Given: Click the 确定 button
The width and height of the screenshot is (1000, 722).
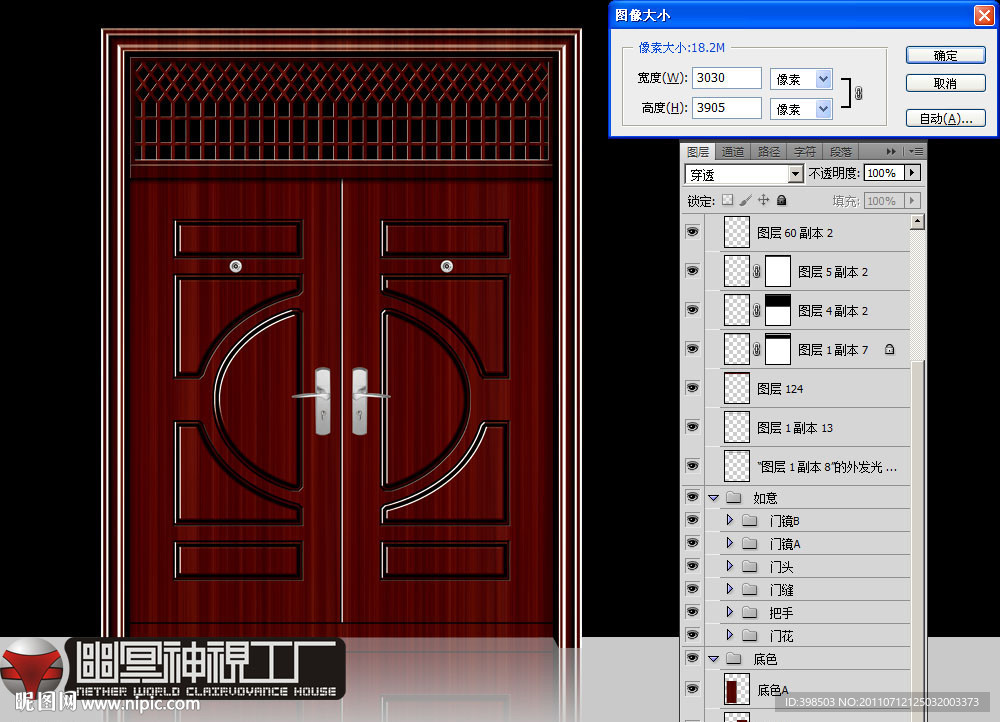Looking at the screenshot, I should (x=945, y=55).
